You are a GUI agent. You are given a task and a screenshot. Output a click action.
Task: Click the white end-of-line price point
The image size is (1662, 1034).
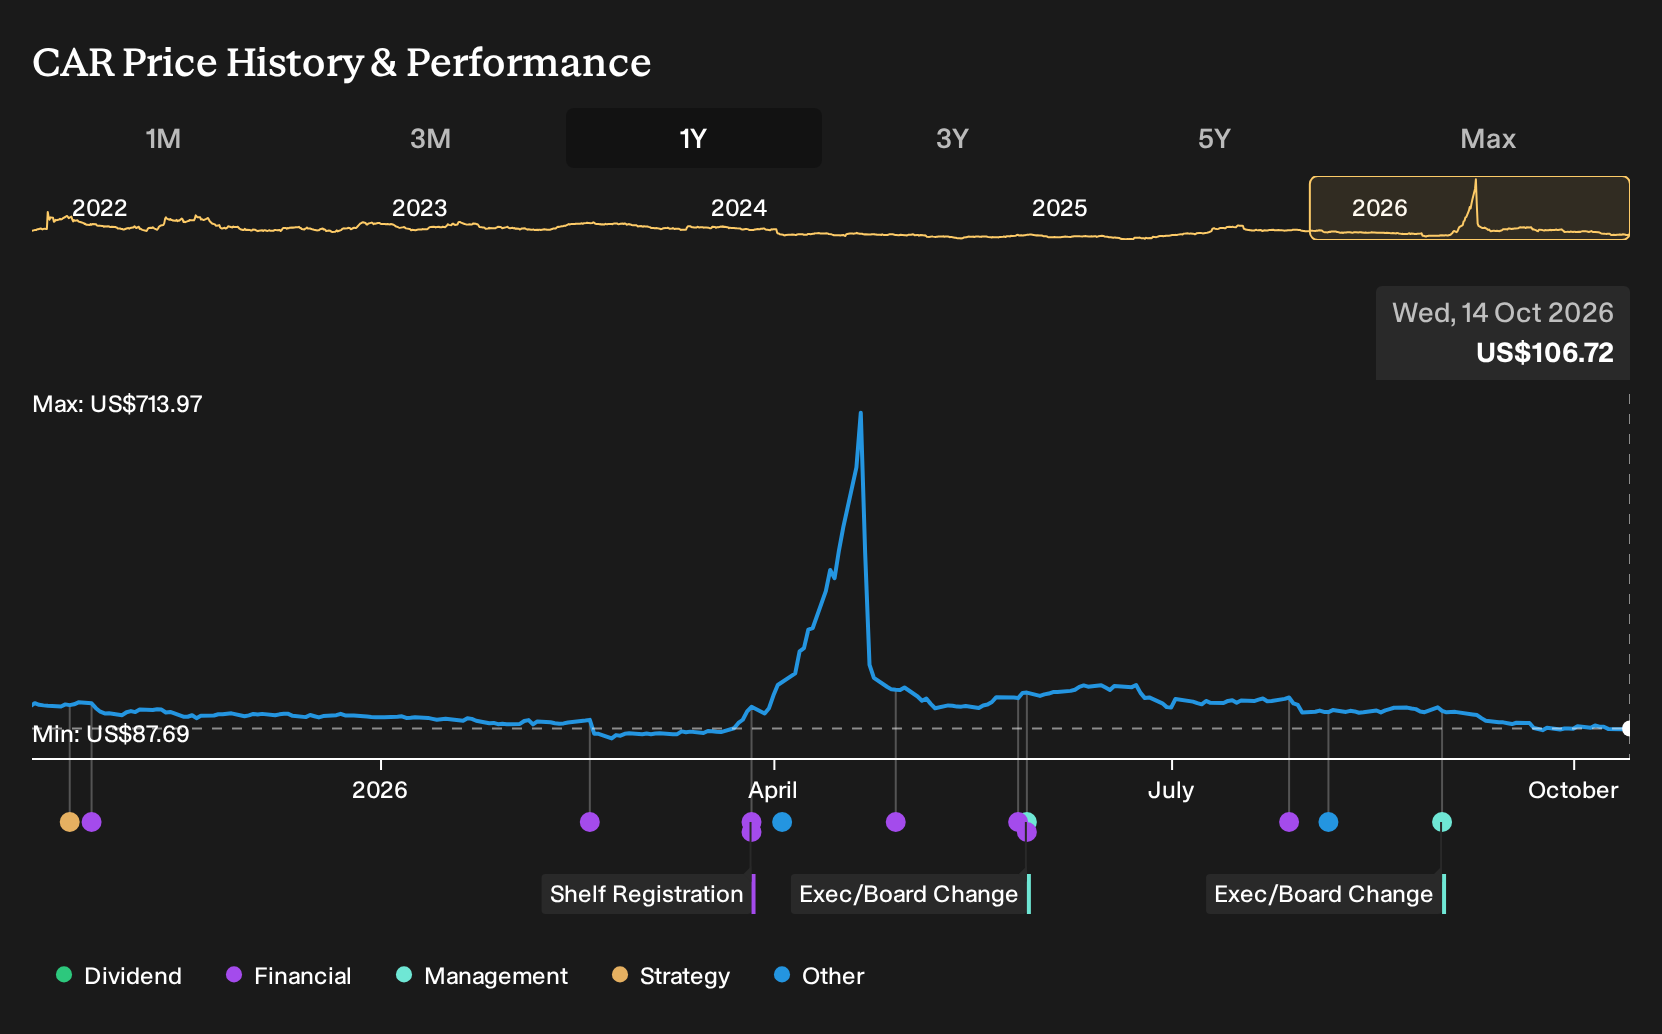1628,728
